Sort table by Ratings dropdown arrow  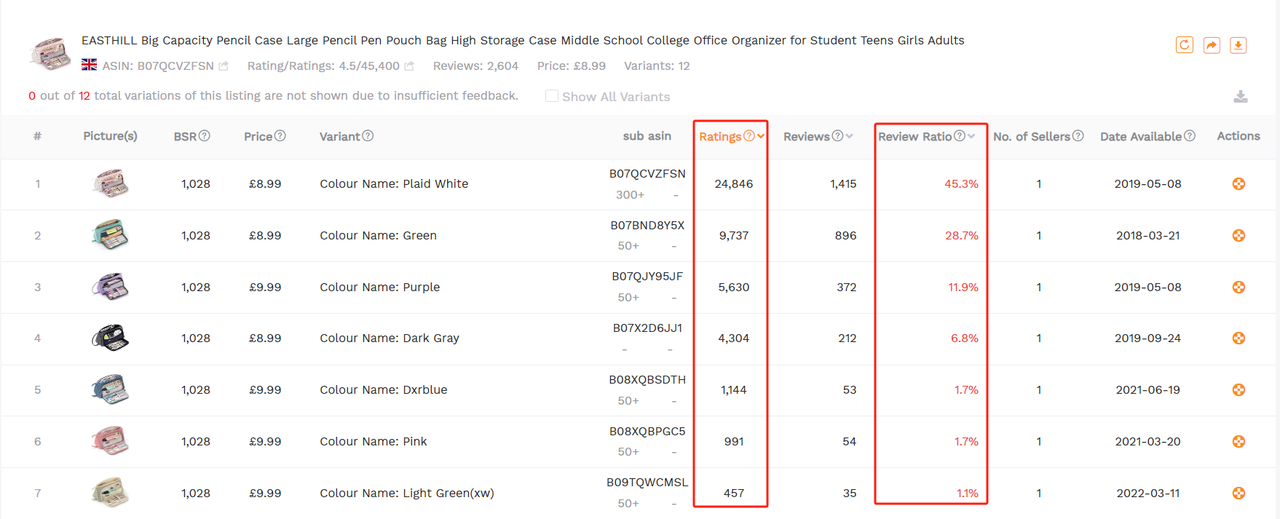tap(761, 137)
